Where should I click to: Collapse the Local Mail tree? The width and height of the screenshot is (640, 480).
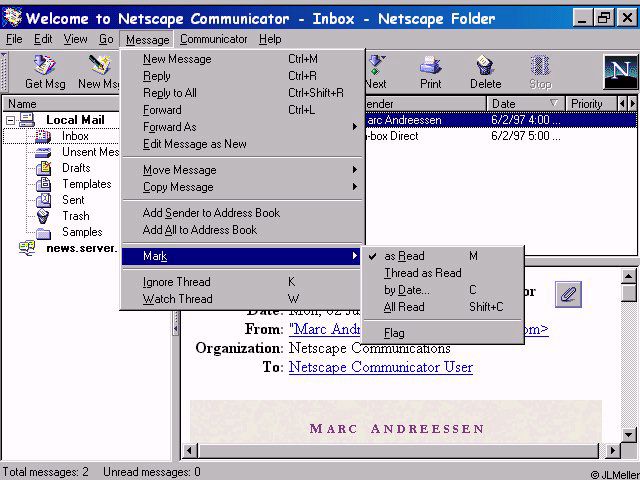(x=11, y=120)
